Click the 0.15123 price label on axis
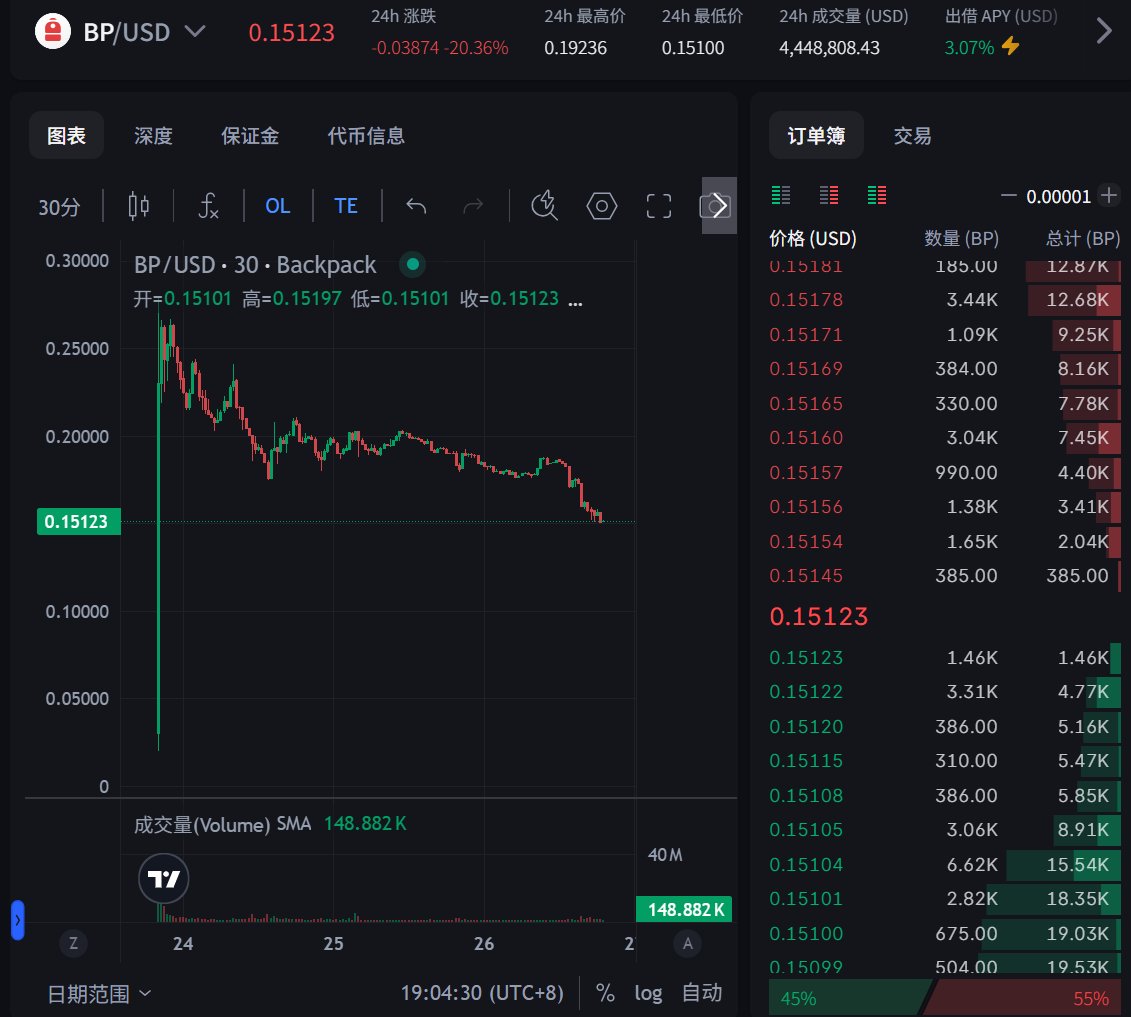1131x1017 pixels. 78,521
